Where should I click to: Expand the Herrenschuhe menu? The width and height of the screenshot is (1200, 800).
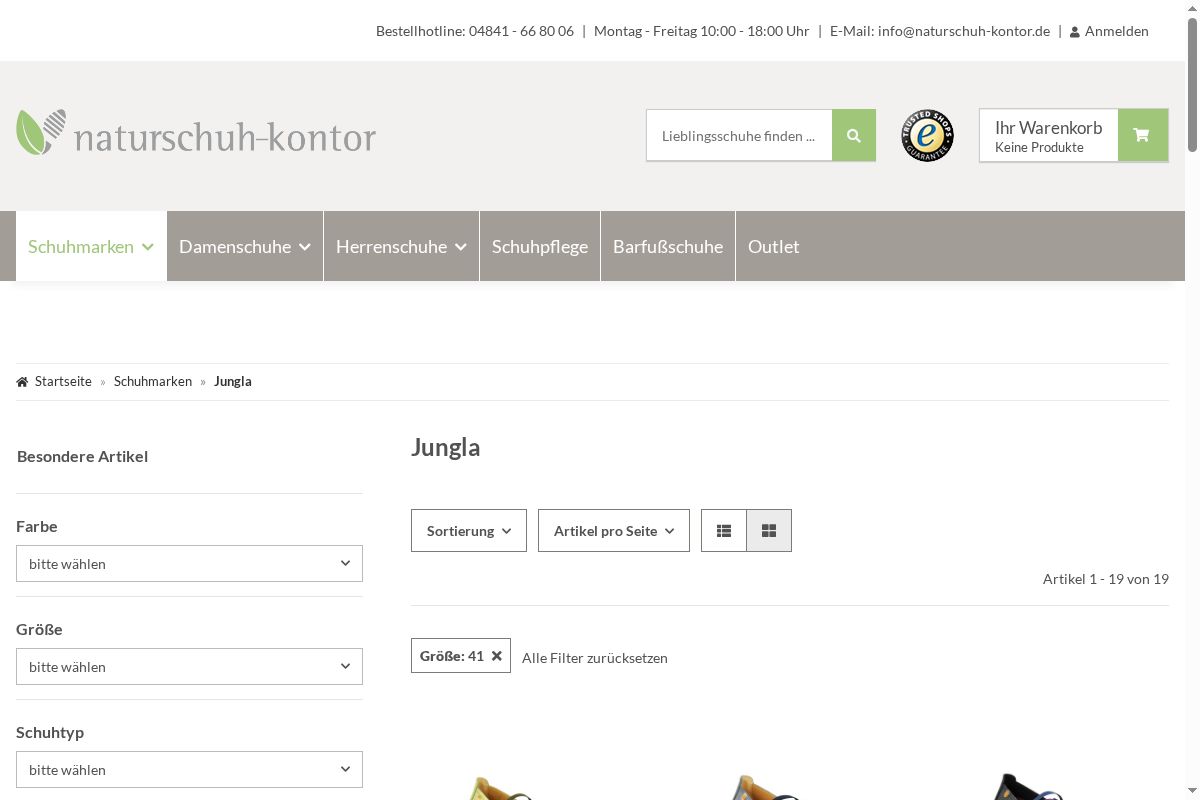pos(402,246)
